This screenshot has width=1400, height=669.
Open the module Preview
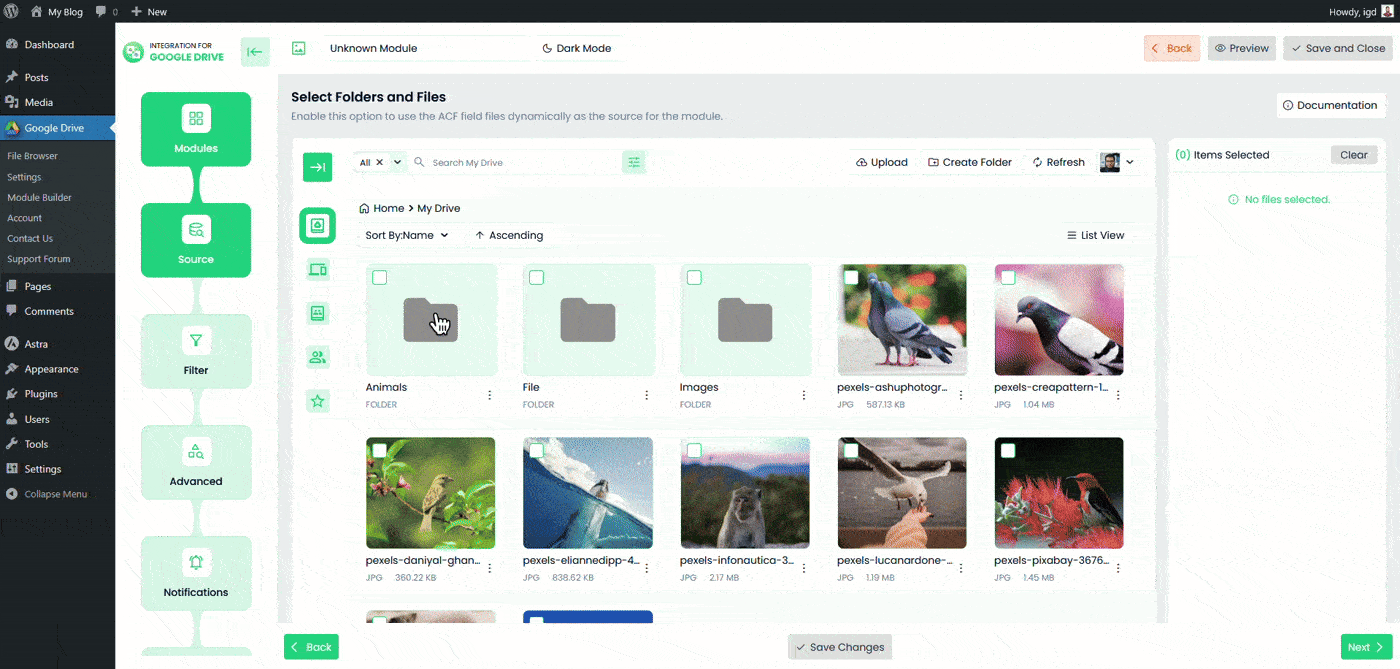(x=1242, y=48)
